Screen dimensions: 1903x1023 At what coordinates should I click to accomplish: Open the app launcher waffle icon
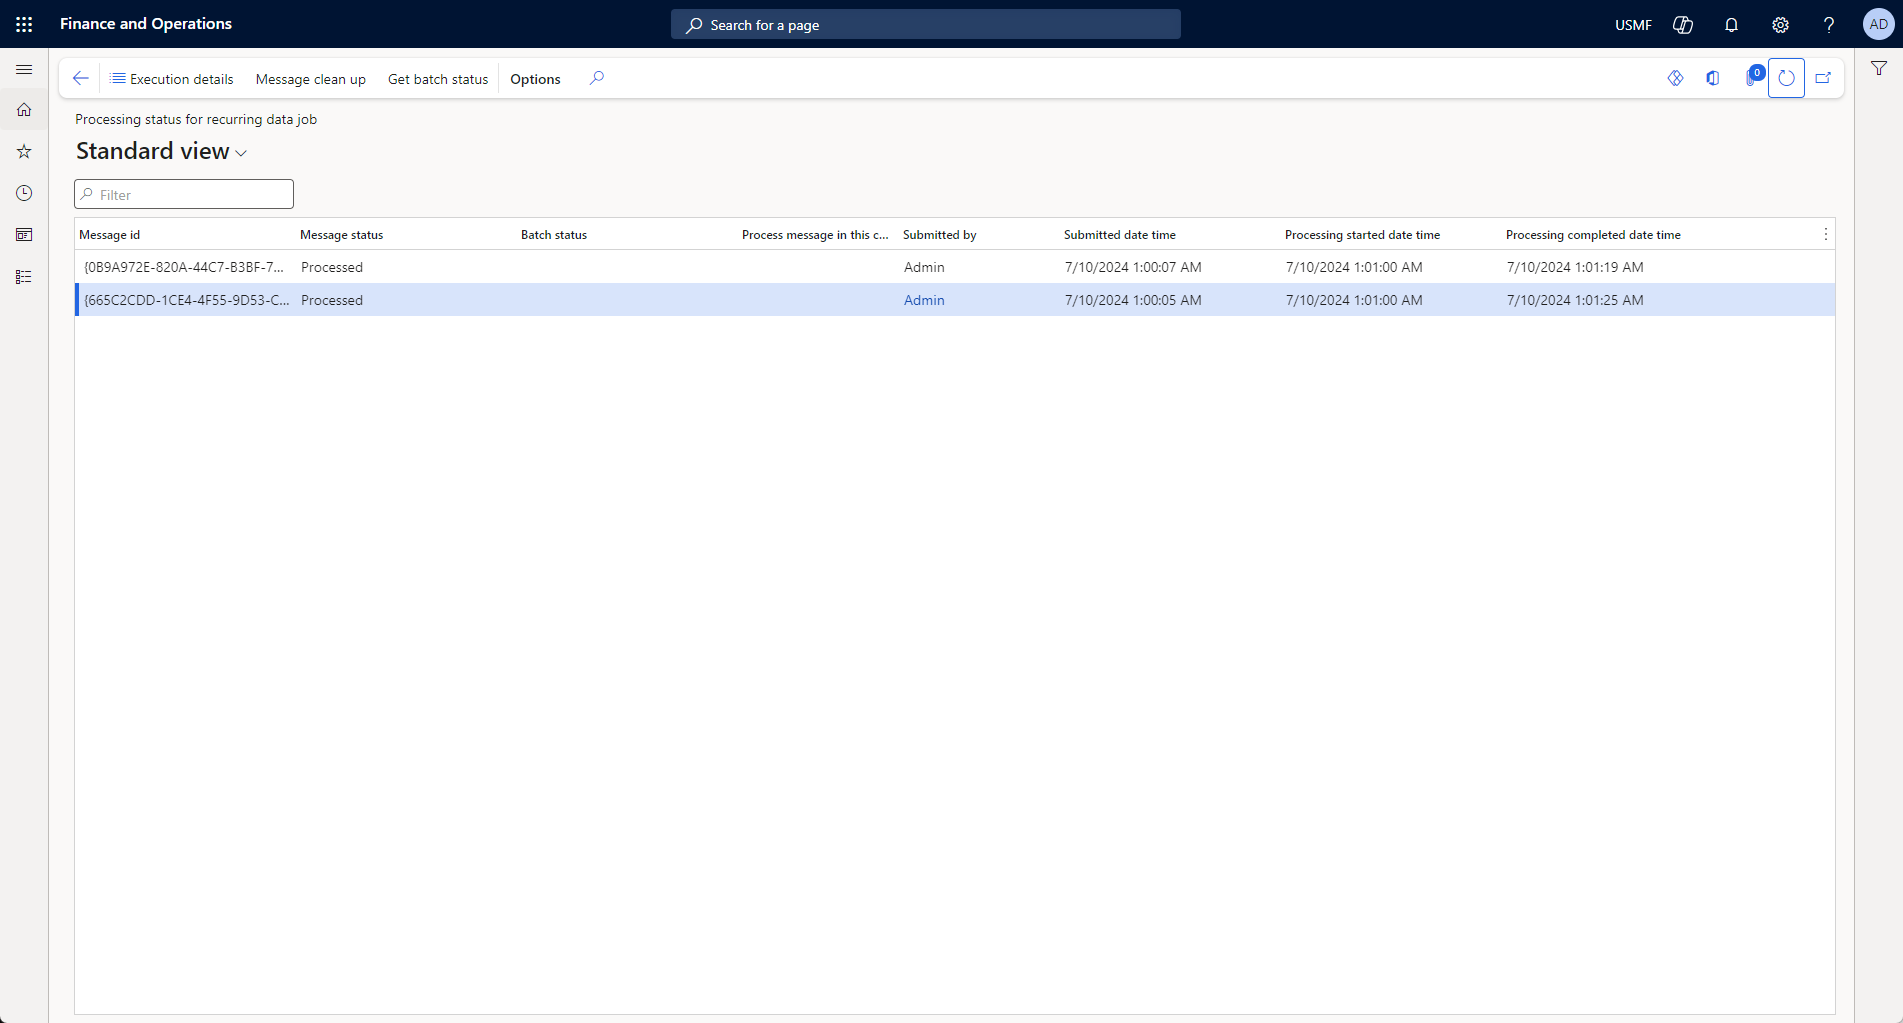pos(24,24)
